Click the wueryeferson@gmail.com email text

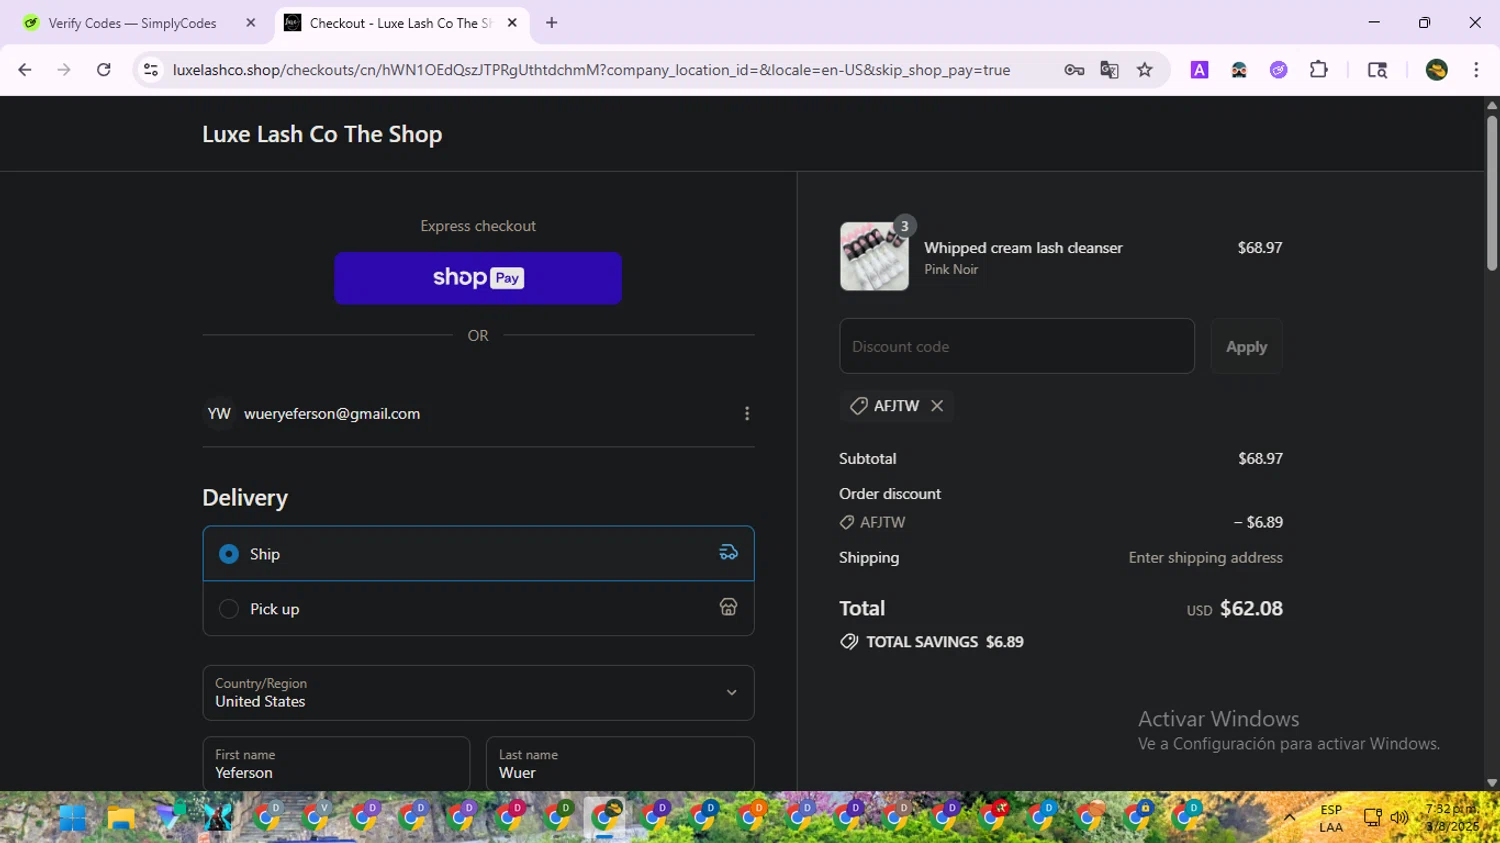click(x=332, y=414)
